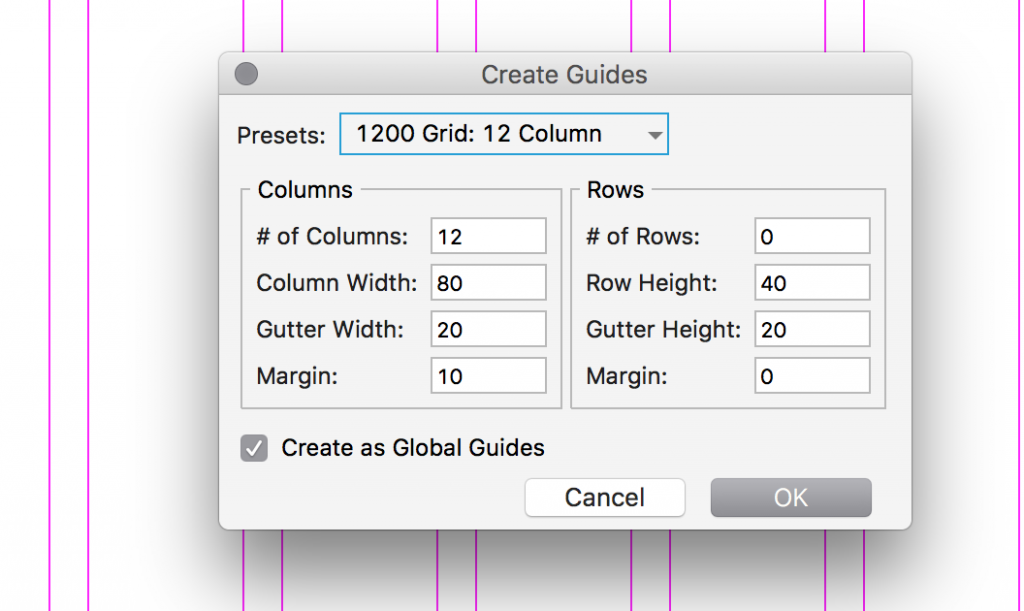Click the Cancel button
Viewport: 1024px width, 611px height.
point(604,497)
